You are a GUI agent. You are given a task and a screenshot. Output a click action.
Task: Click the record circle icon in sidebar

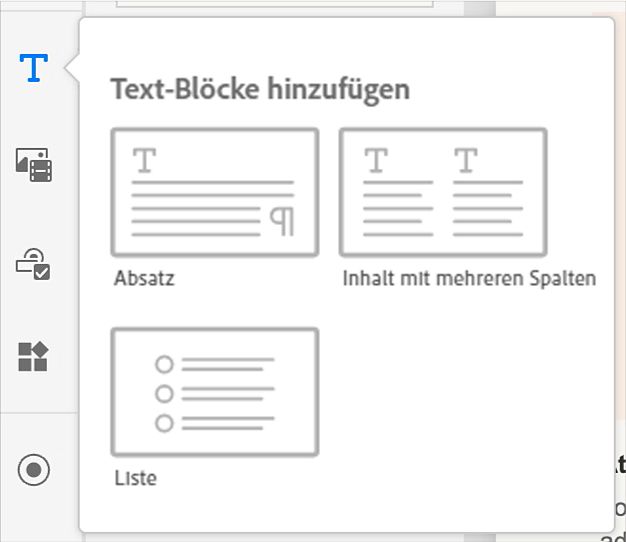(34, 470)
